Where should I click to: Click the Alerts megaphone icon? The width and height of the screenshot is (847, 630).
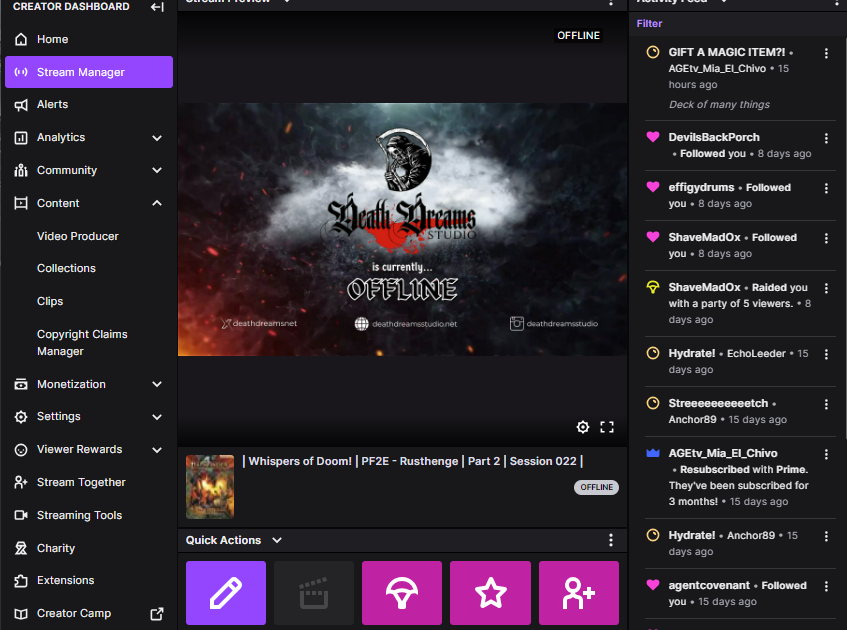point(21,105)
